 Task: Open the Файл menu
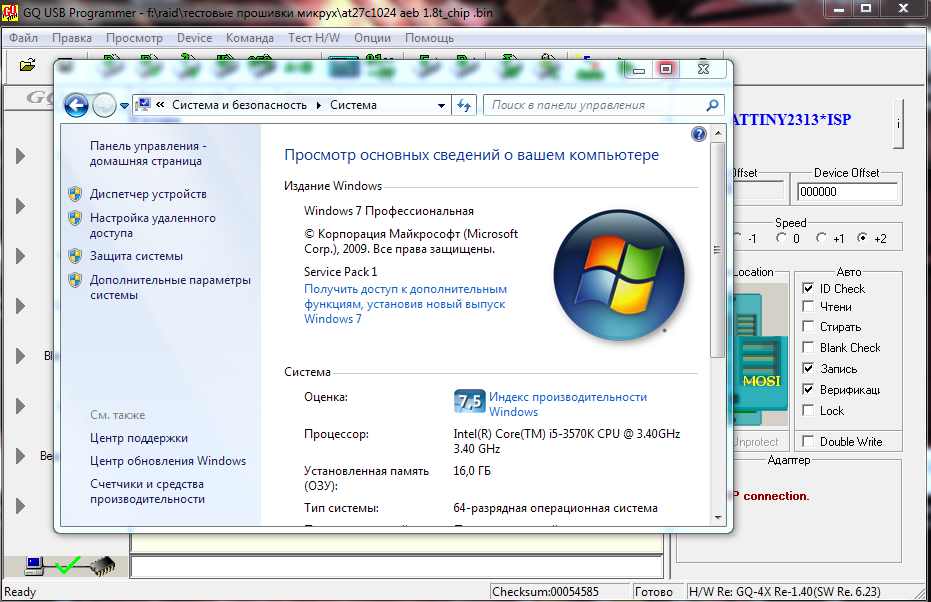pos(24,38)
